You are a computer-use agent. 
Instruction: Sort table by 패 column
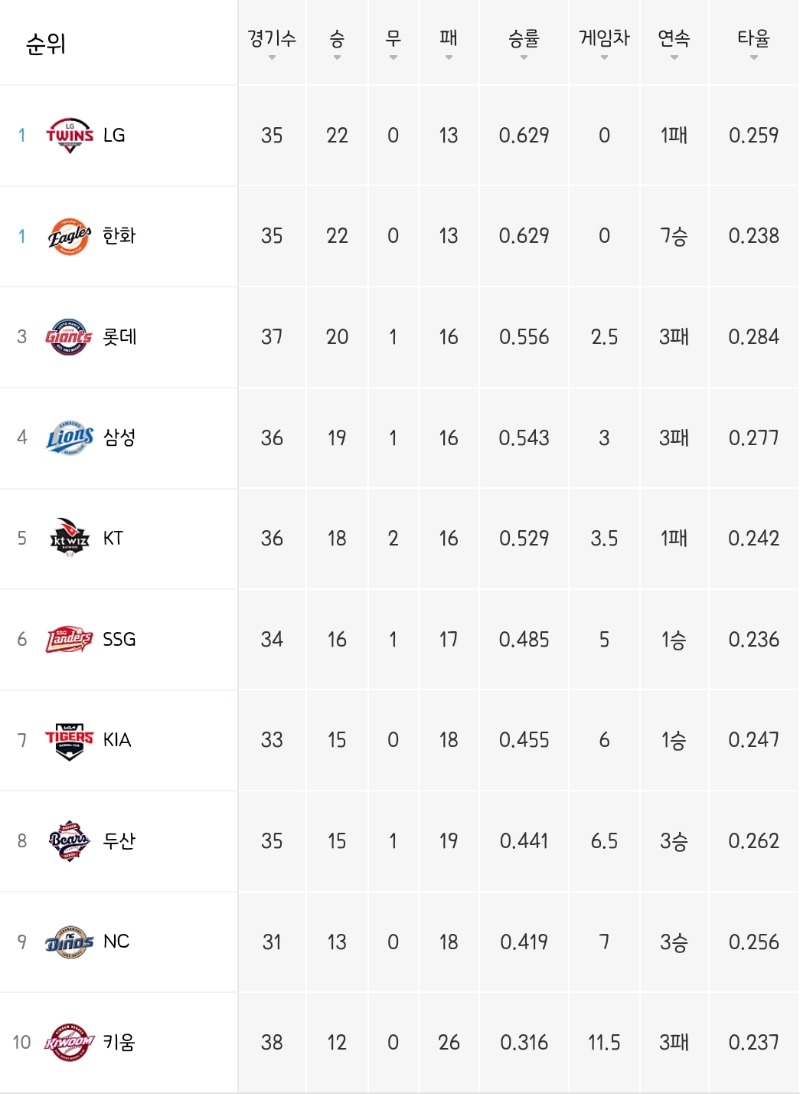(x=448, y=43)
